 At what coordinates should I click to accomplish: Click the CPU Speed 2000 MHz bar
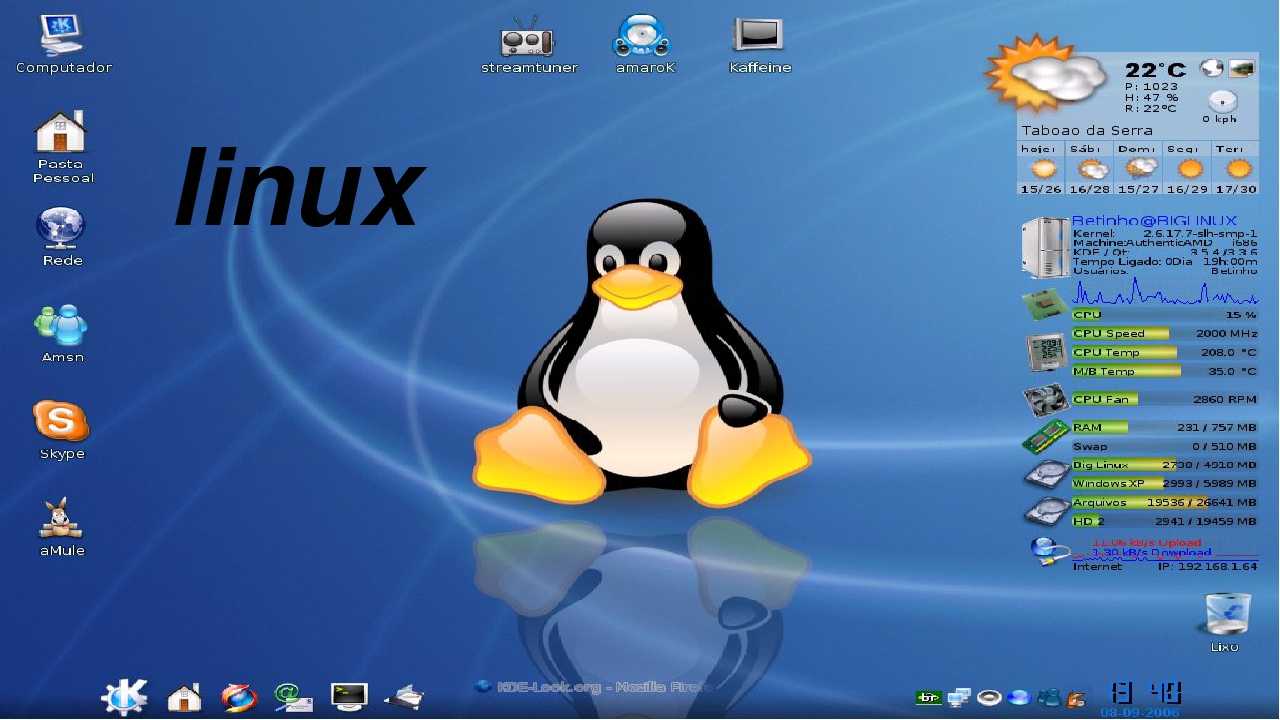[x=1165, y=334]
